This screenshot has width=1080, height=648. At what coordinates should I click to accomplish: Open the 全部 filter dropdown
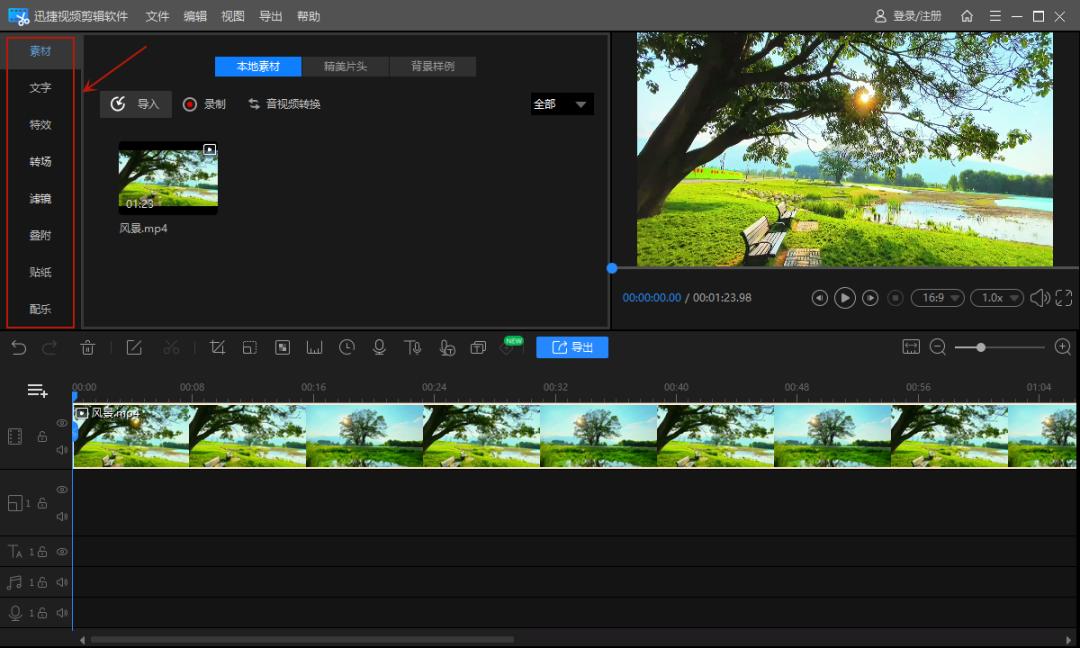(561, 104)
